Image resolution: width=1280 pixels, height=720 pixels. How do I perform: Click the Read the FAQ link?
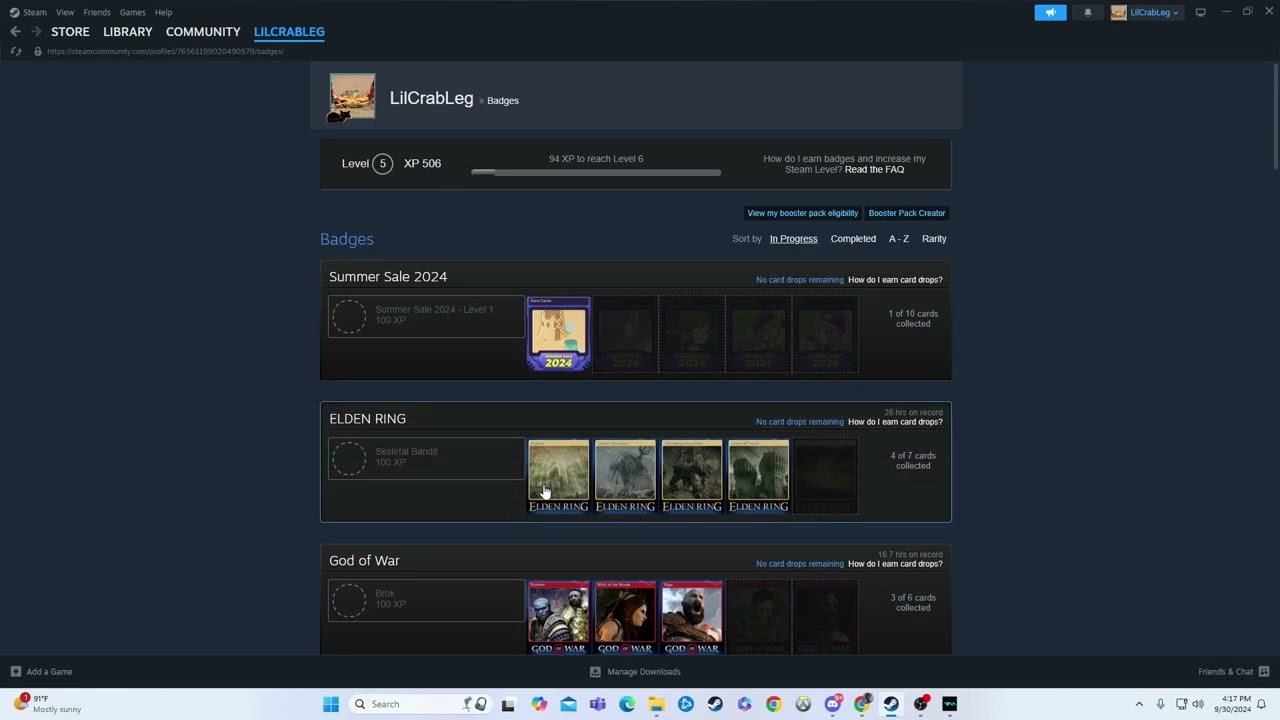click(874, 170)
